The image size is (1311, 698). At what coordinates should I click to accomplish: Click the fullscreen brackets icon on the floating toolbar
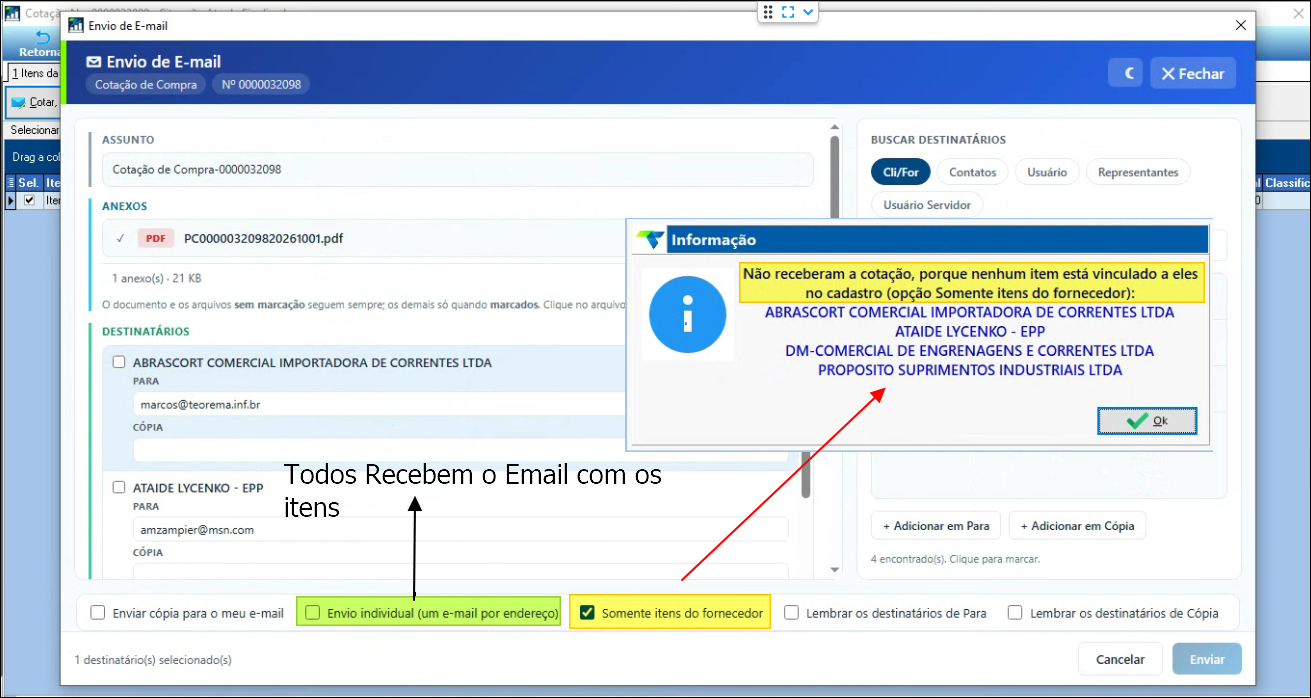[788, 12]
